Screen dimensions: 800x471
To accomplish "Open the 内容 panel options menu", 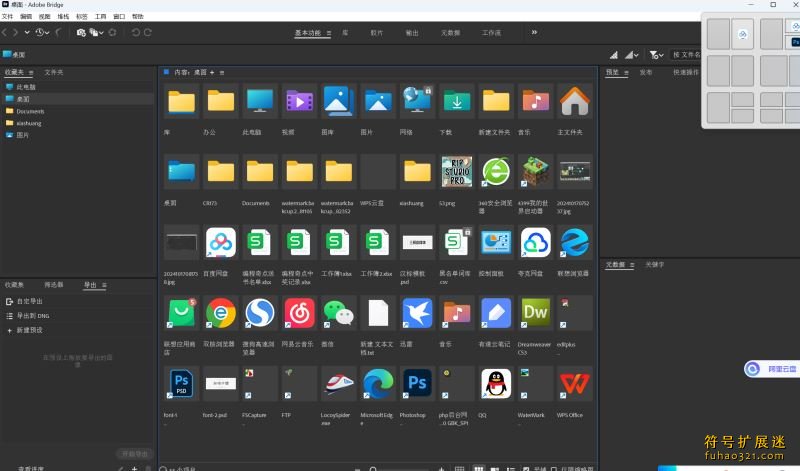I will click(x=222, y=73).
